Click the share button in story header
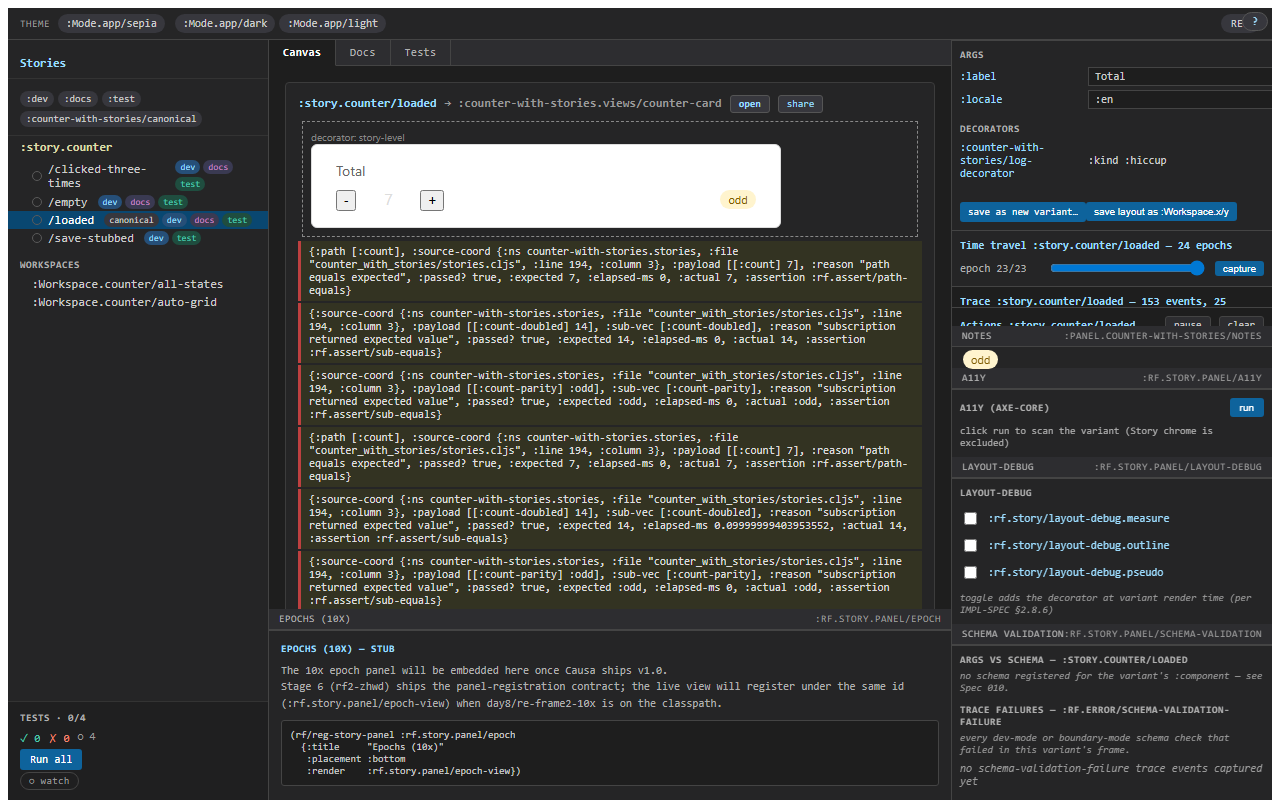1280x800 pixels. click(800, 104)
